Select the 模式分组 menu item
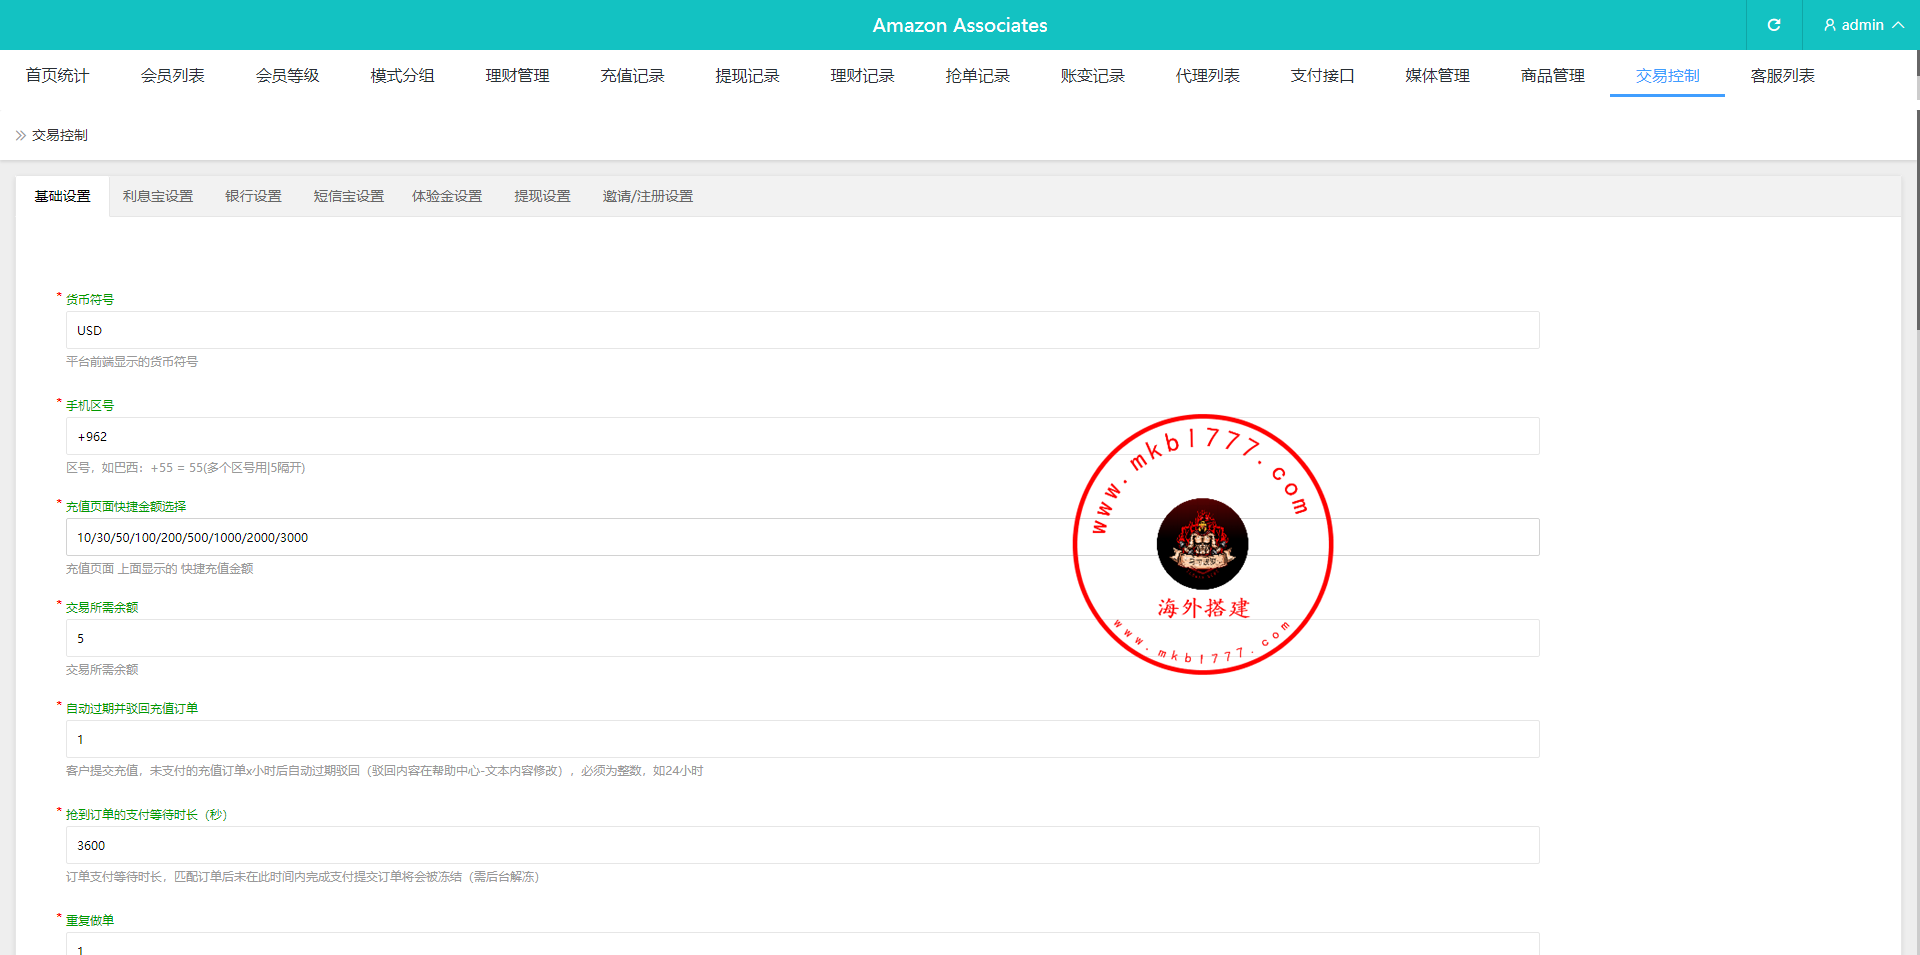 point(402,75)
